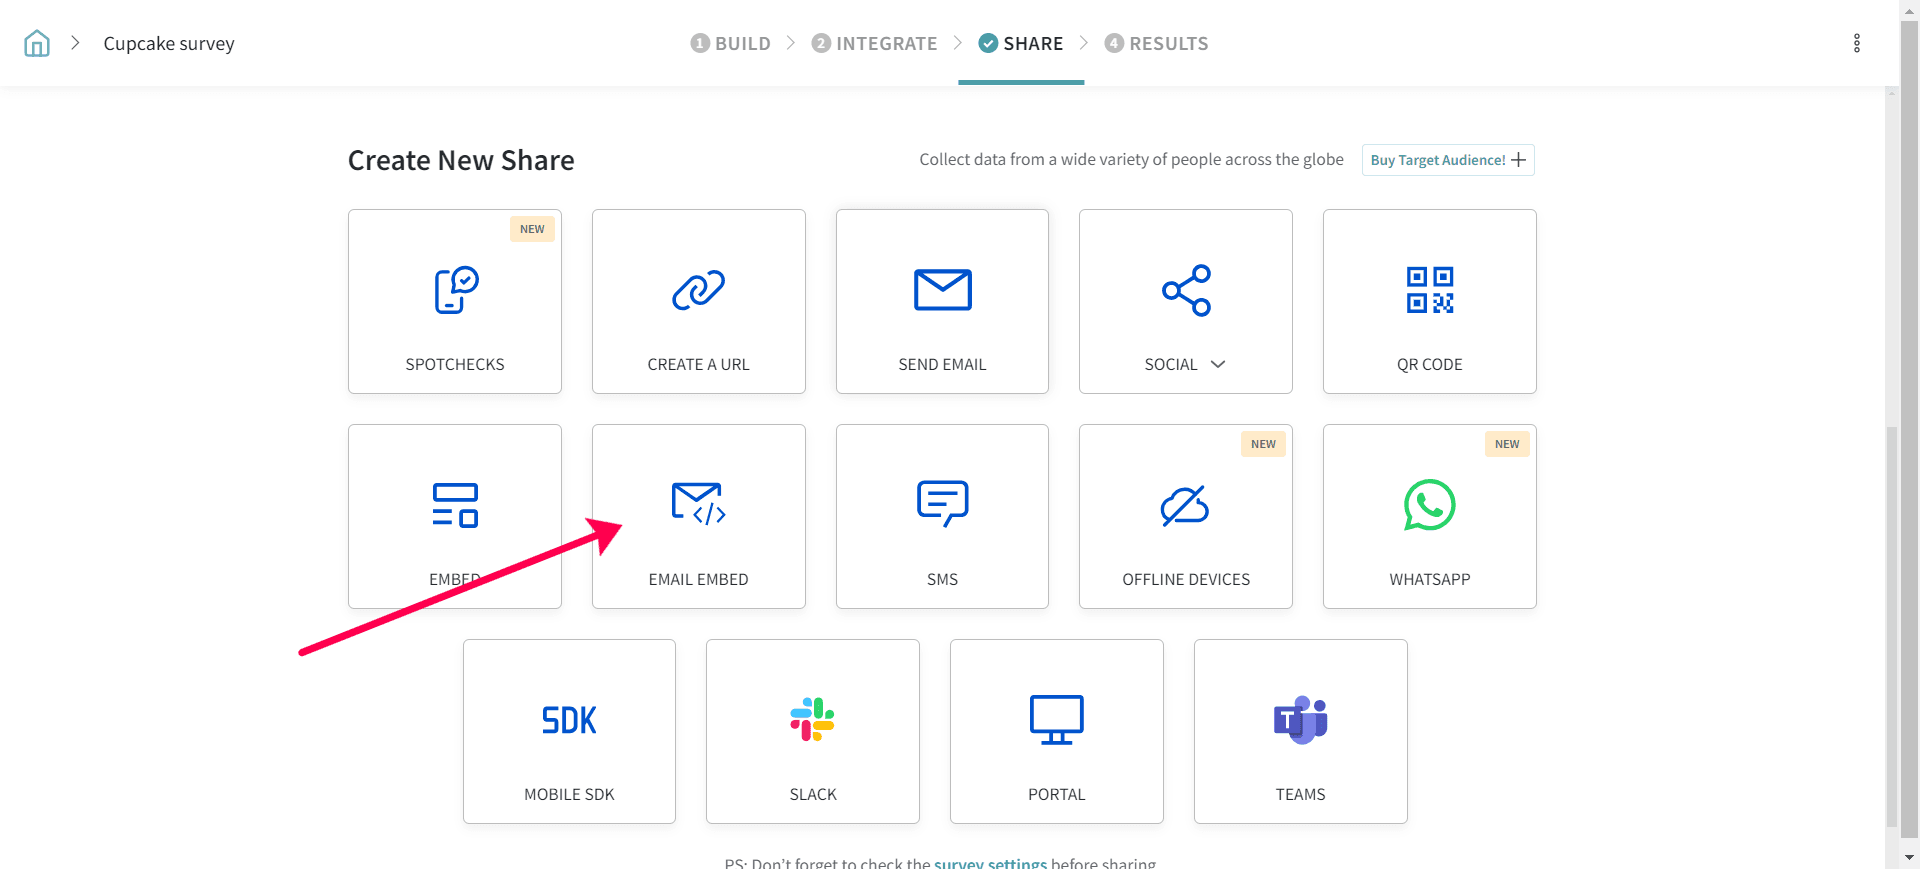The width and height of the screenshot is (1920, 869).
Task: Choose the Send Email envelope icon
Action: pos(942,290)
